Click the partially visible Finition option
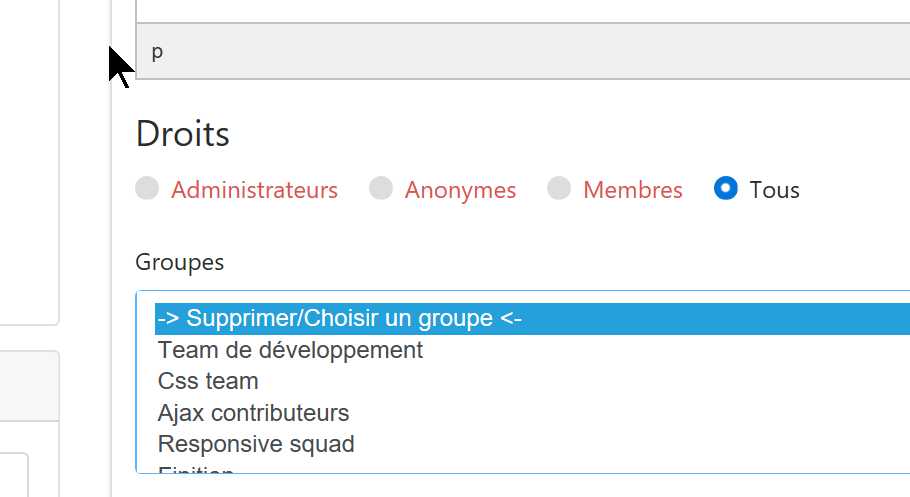This screenshot has height=497, width=910. (x=196, y=468)
